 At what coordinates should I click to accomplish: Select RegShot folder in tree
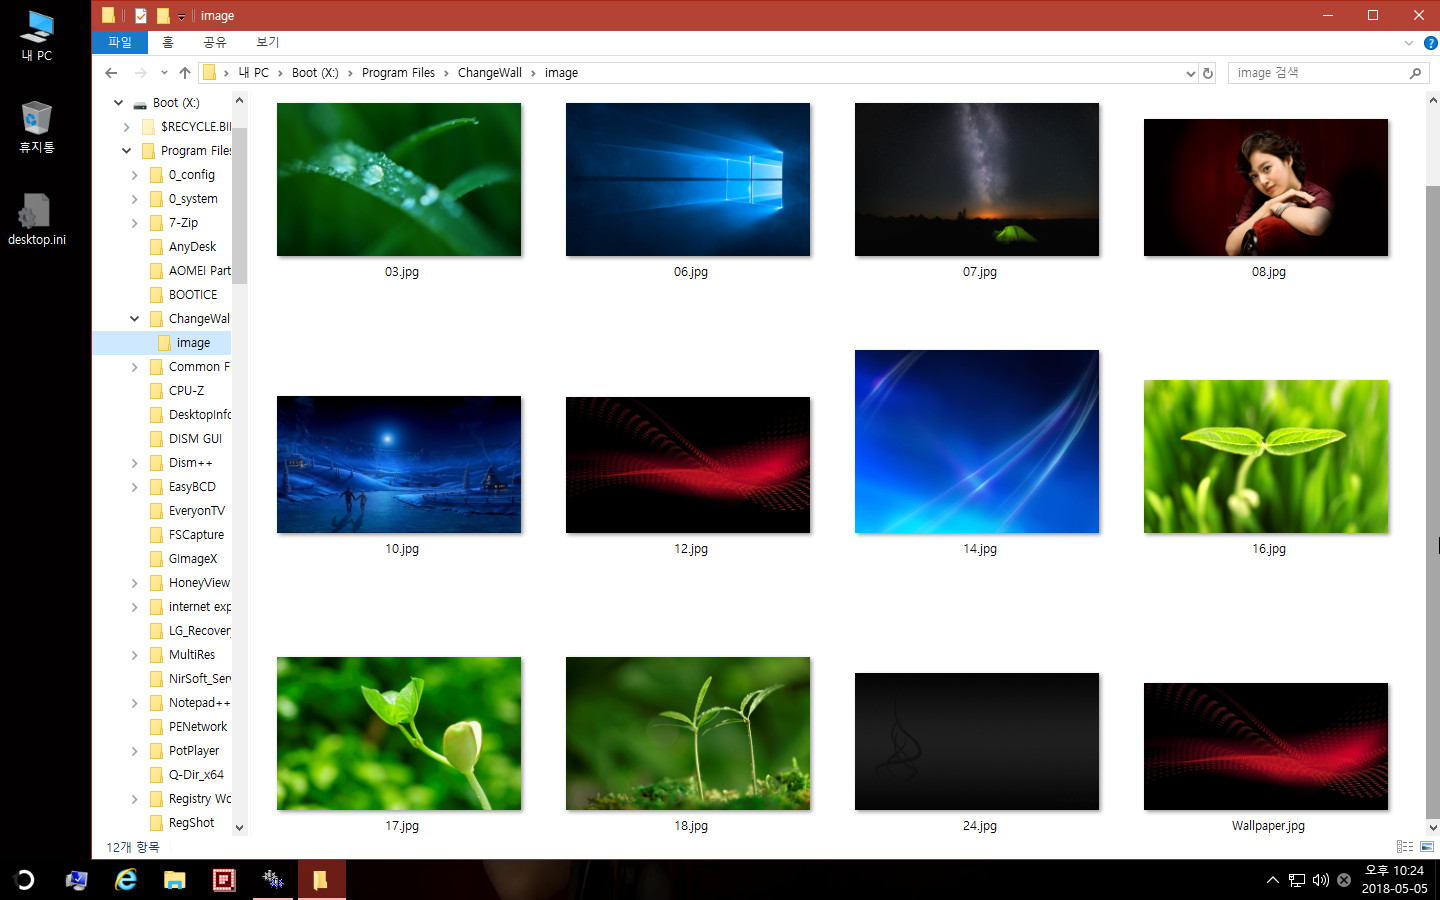pos(191,823)
